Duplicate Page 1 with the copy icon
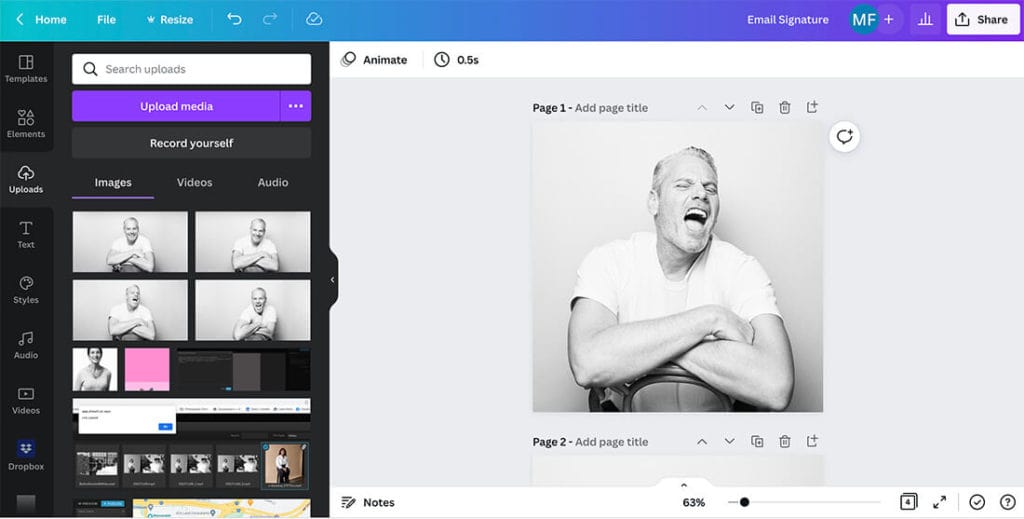1024x519 pixels. pos(757,108)
